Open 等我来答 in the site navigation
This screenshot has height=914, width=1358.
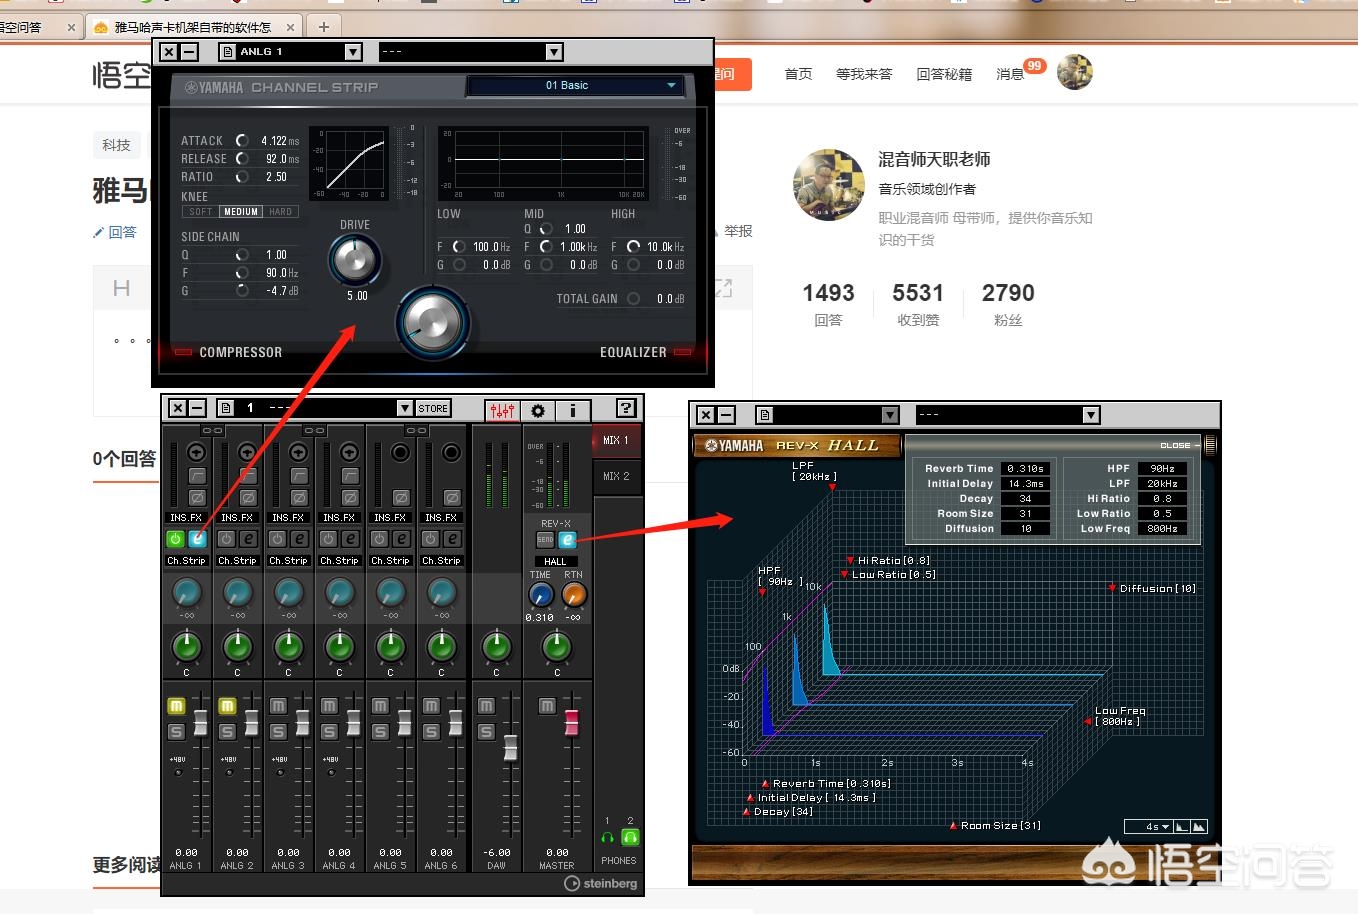click(x=864, y=74)
